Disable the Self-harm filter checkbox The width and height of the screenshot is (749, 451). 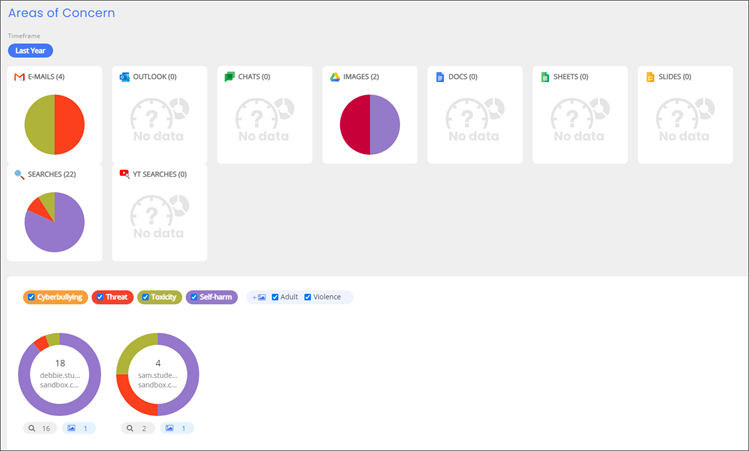[x=194, y=297]
